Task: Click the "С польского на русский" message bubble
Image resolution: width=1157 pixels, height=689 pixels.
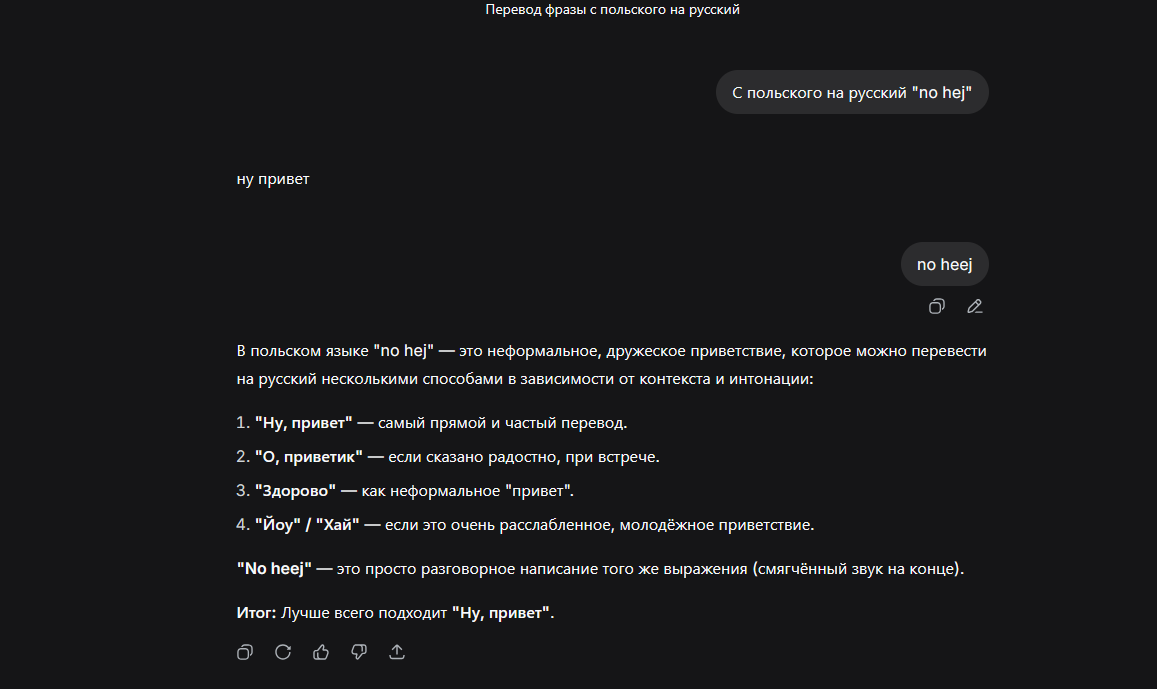Action: coord(852,92)
